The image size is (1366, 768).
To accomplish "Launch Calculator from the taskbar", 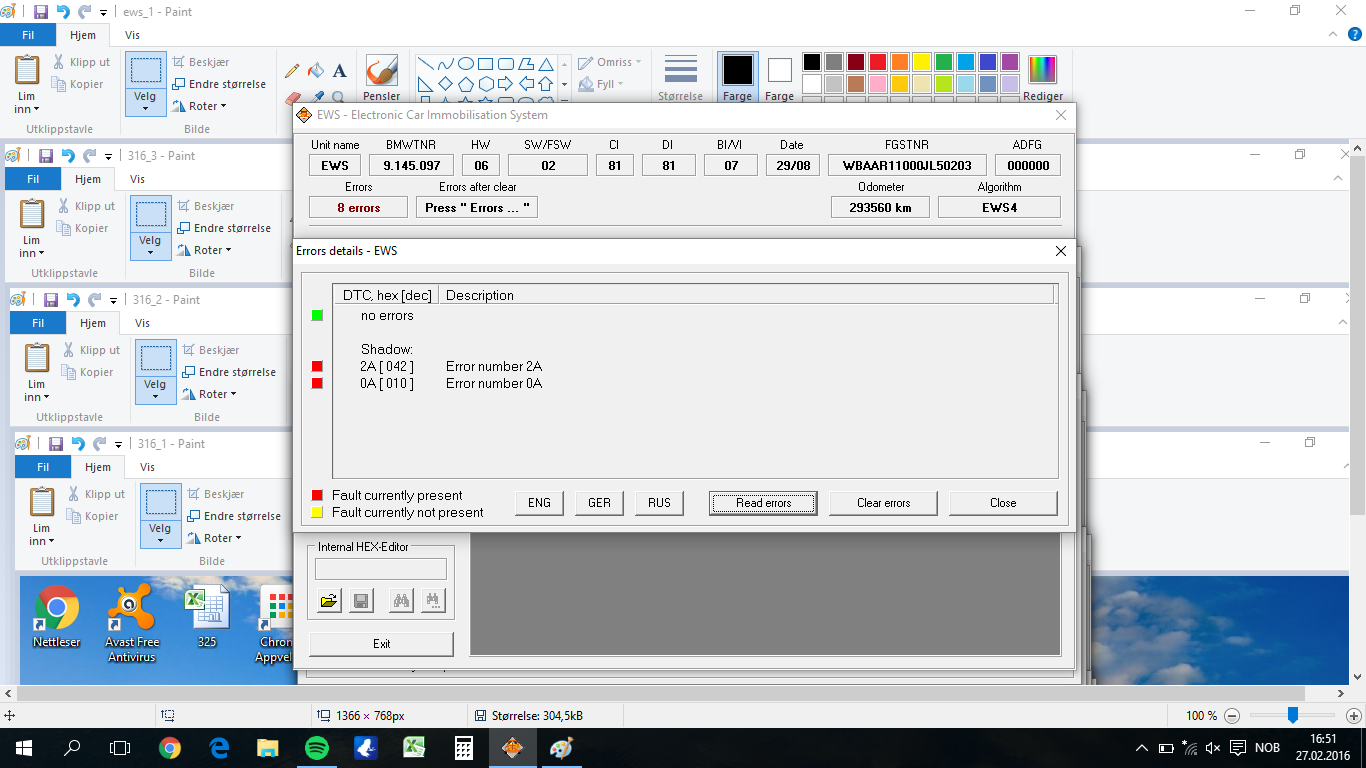I will click(463, 748).
